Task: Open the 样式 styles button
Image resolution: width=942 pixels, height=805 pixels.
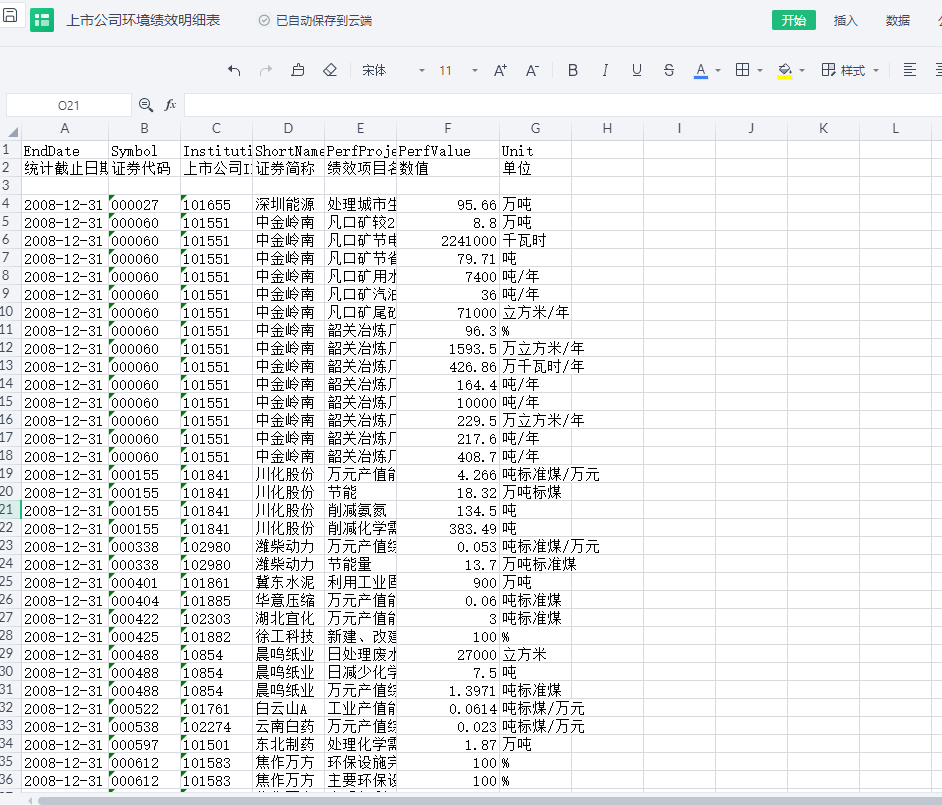Action: 850,70
